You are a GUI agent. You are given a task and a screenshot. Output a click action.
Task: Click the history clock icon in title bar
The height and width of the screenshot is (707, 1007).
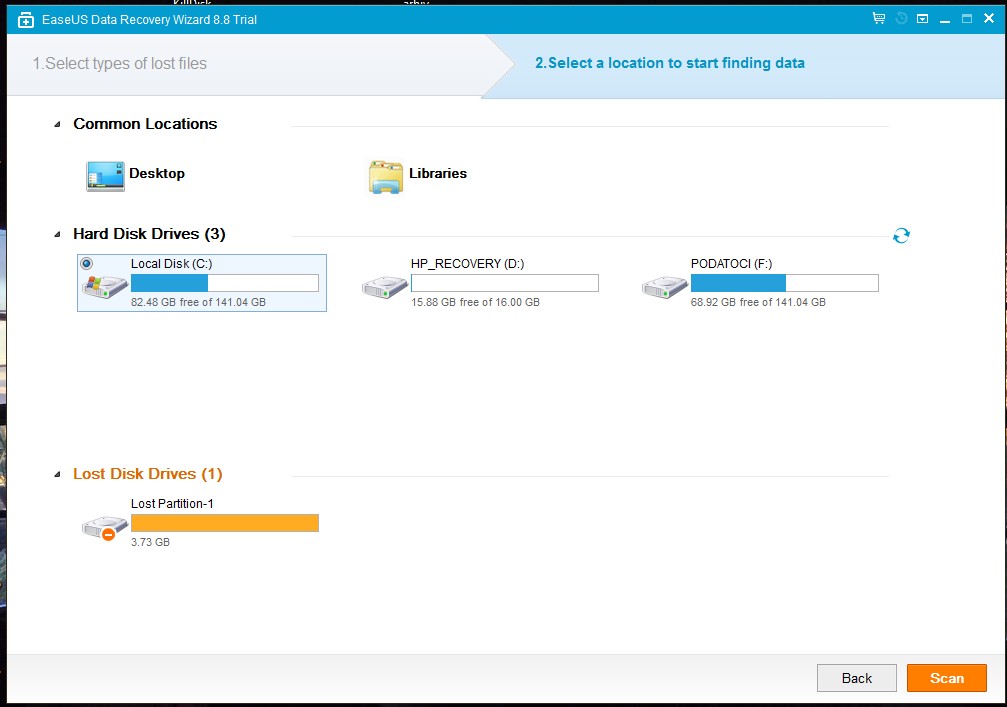pyautogui.click(x=901, y=19)
